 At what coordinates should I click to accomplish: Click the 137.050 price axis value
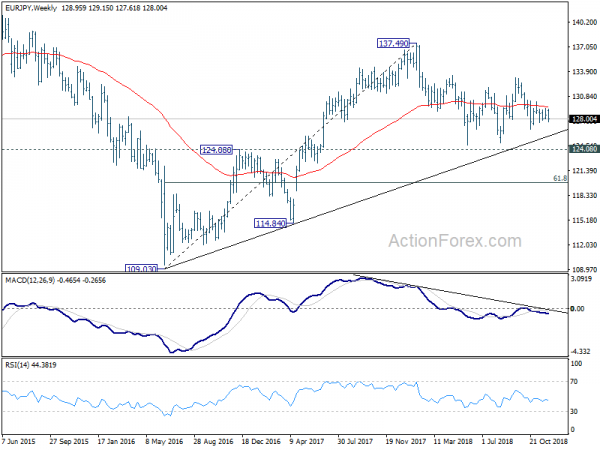[584, 47]
